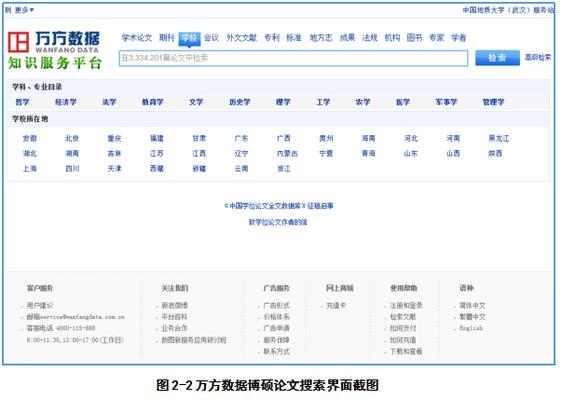Choose 河北 under school location
The height and width of the screenshot is (400, 562).
click(411, 138)
